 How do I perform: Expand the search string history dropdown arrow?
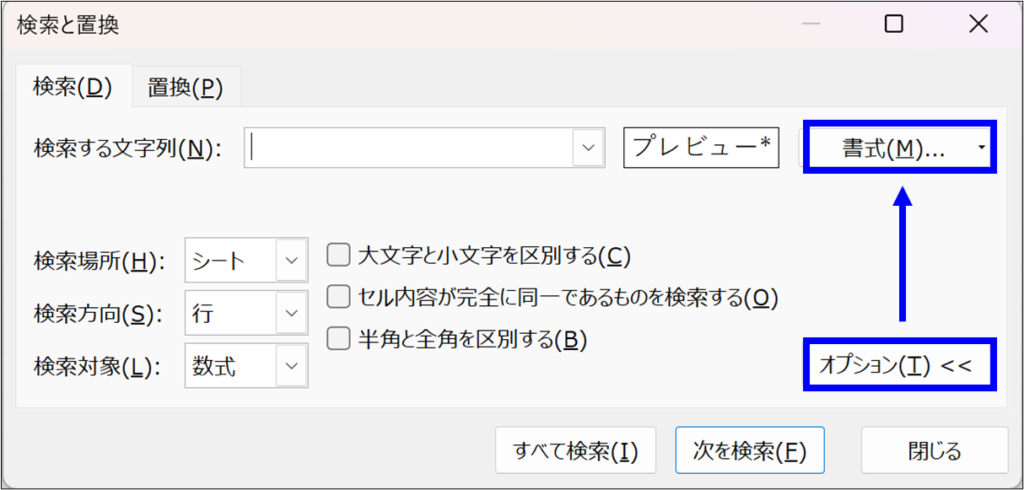tap(587, 148)
